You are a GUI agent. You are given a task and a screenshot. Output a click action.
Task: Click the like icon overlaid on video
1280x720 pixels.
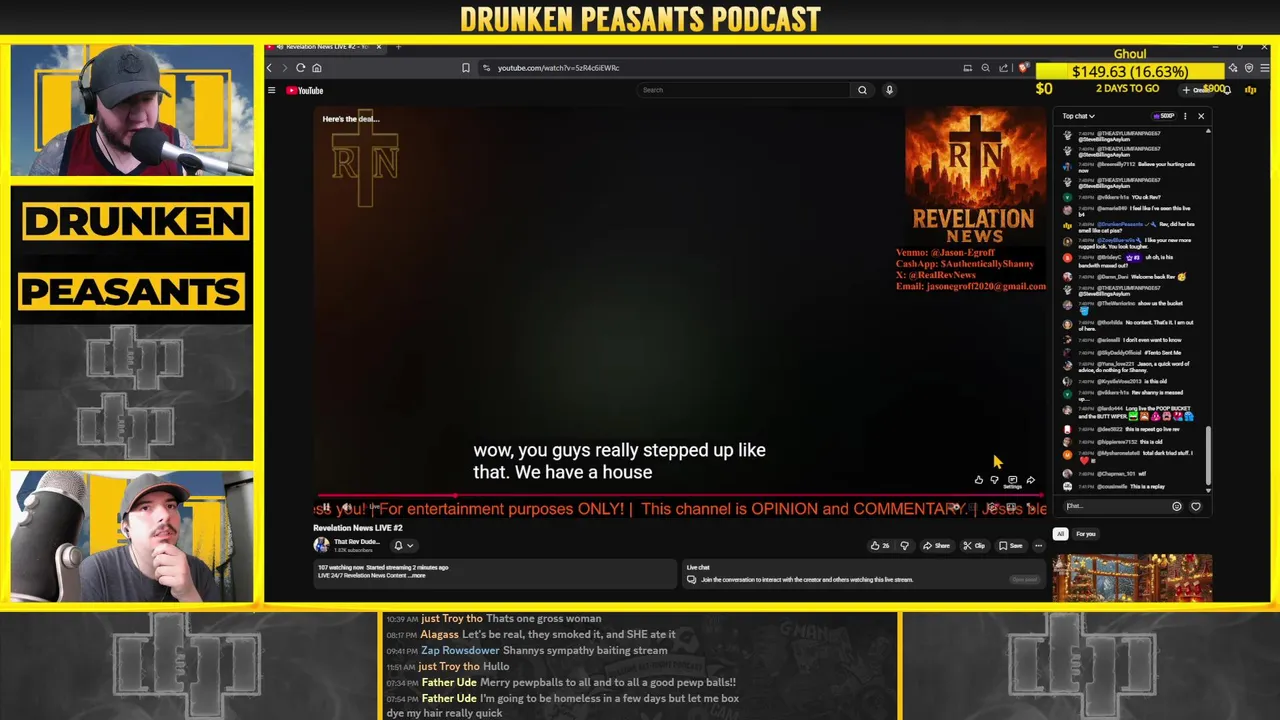click(x=978, y=480)
